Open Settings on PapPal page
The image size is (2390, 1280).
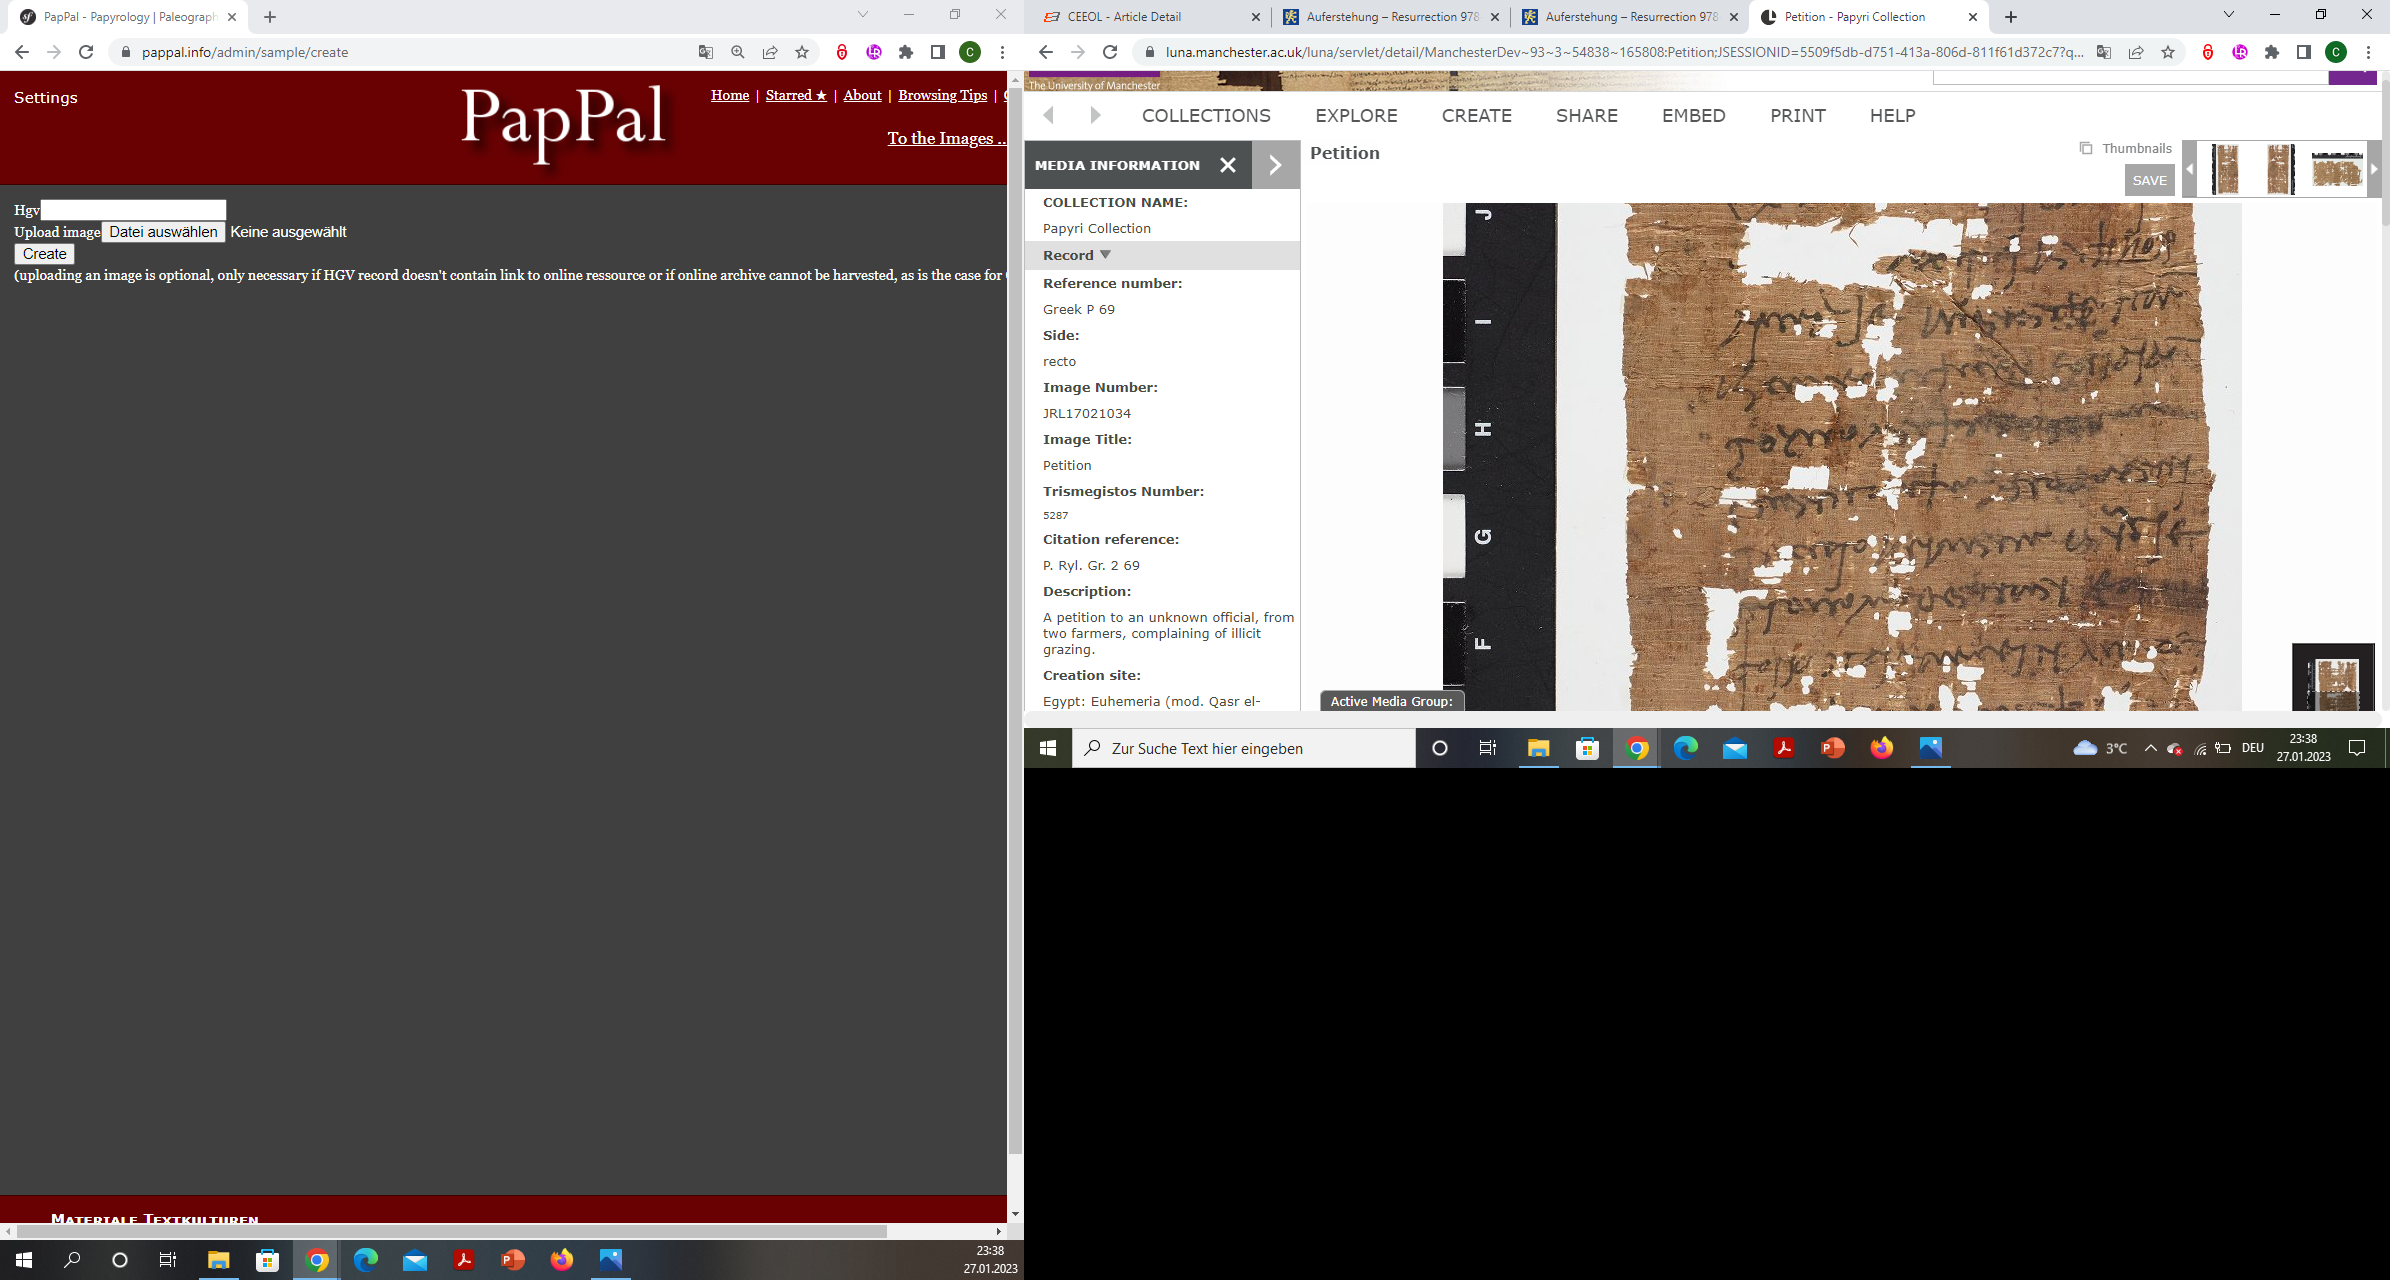pyautogui.click(x=46, y=97)
